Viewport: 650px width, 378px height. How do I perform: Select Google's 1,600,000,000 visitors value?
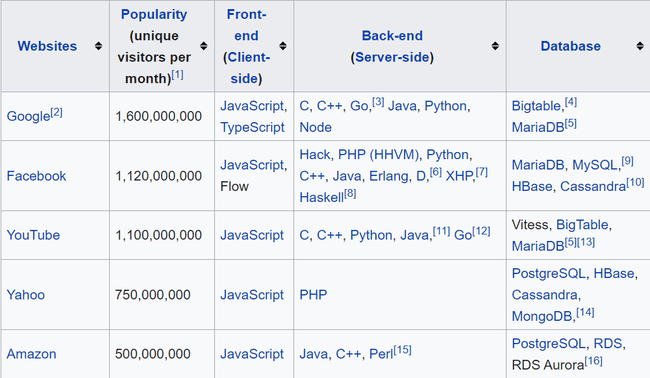[x=159, y=116]
